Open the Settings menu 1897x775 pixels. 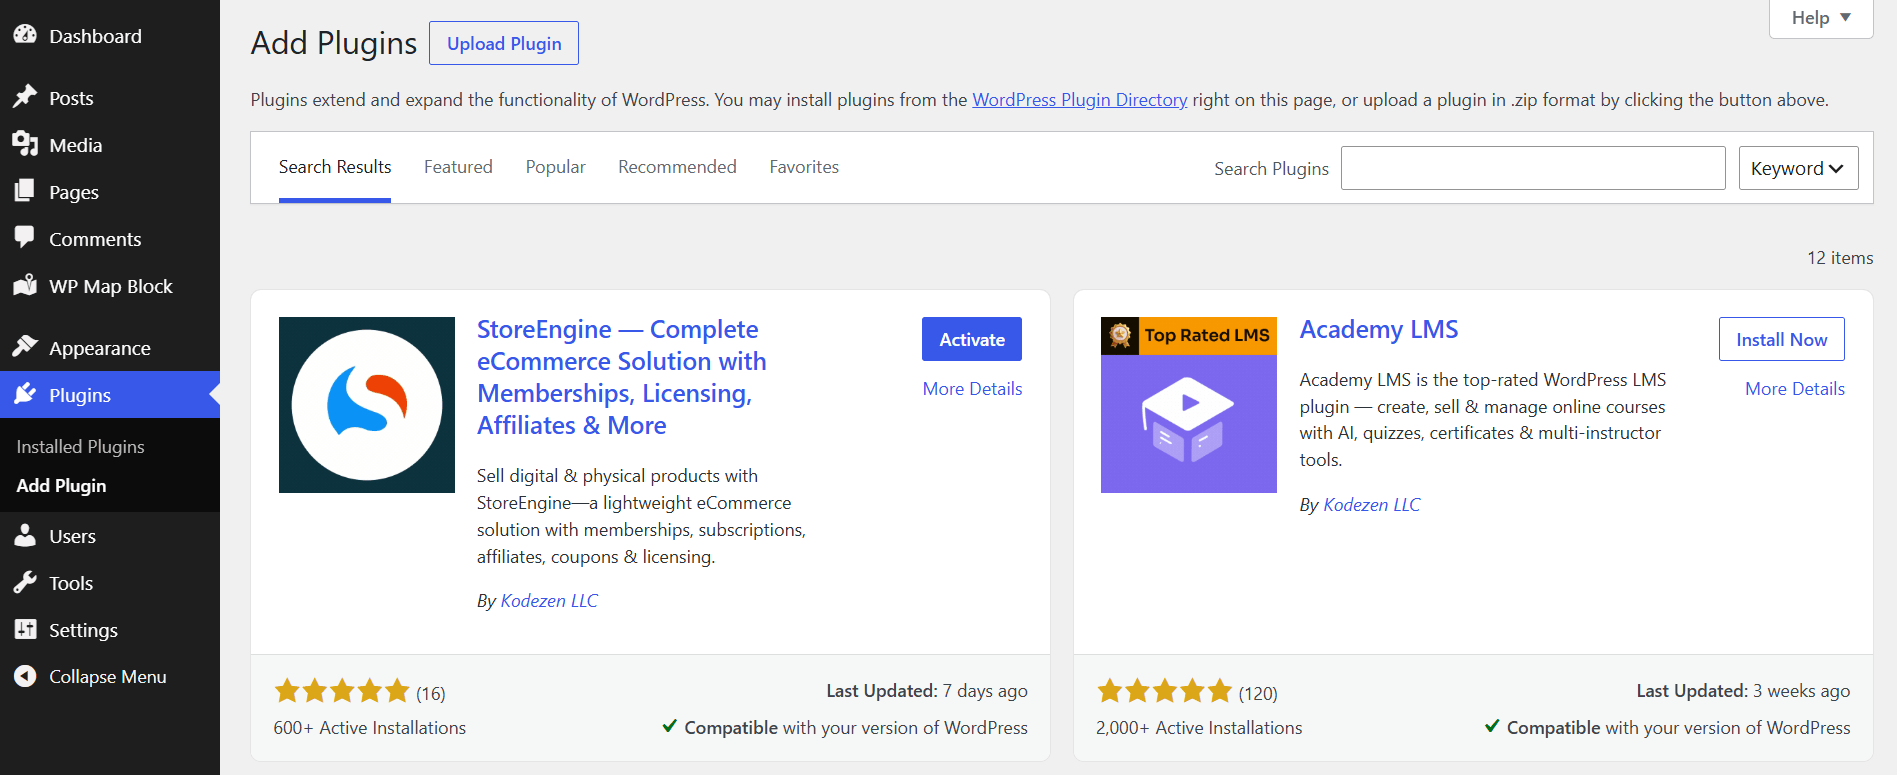(110, 630)
